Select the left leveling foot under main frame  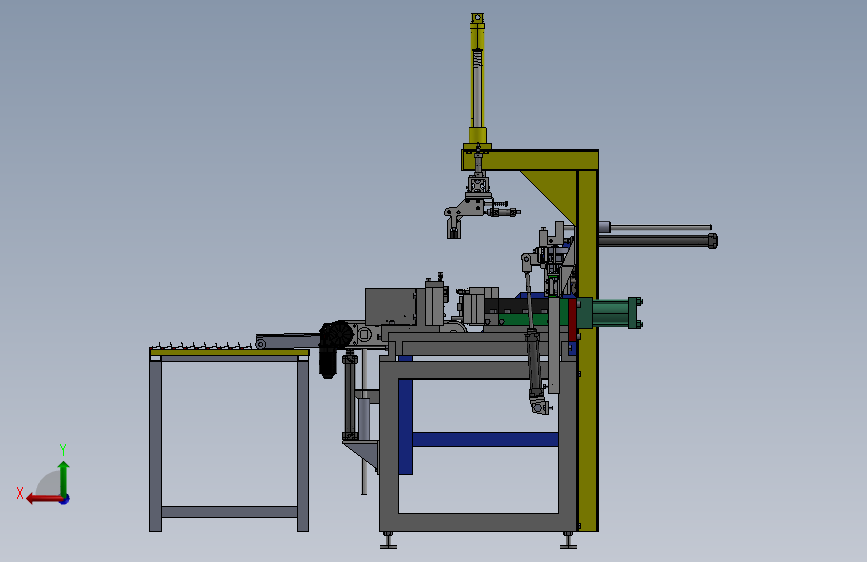coord(388,540)
